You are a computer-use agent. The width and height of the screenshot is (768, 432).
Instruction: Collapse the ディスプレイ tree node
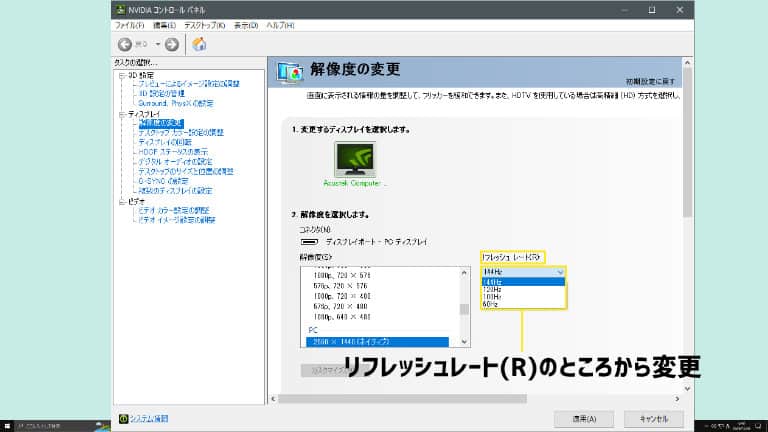pyautogui.click(x=122, y=114)
